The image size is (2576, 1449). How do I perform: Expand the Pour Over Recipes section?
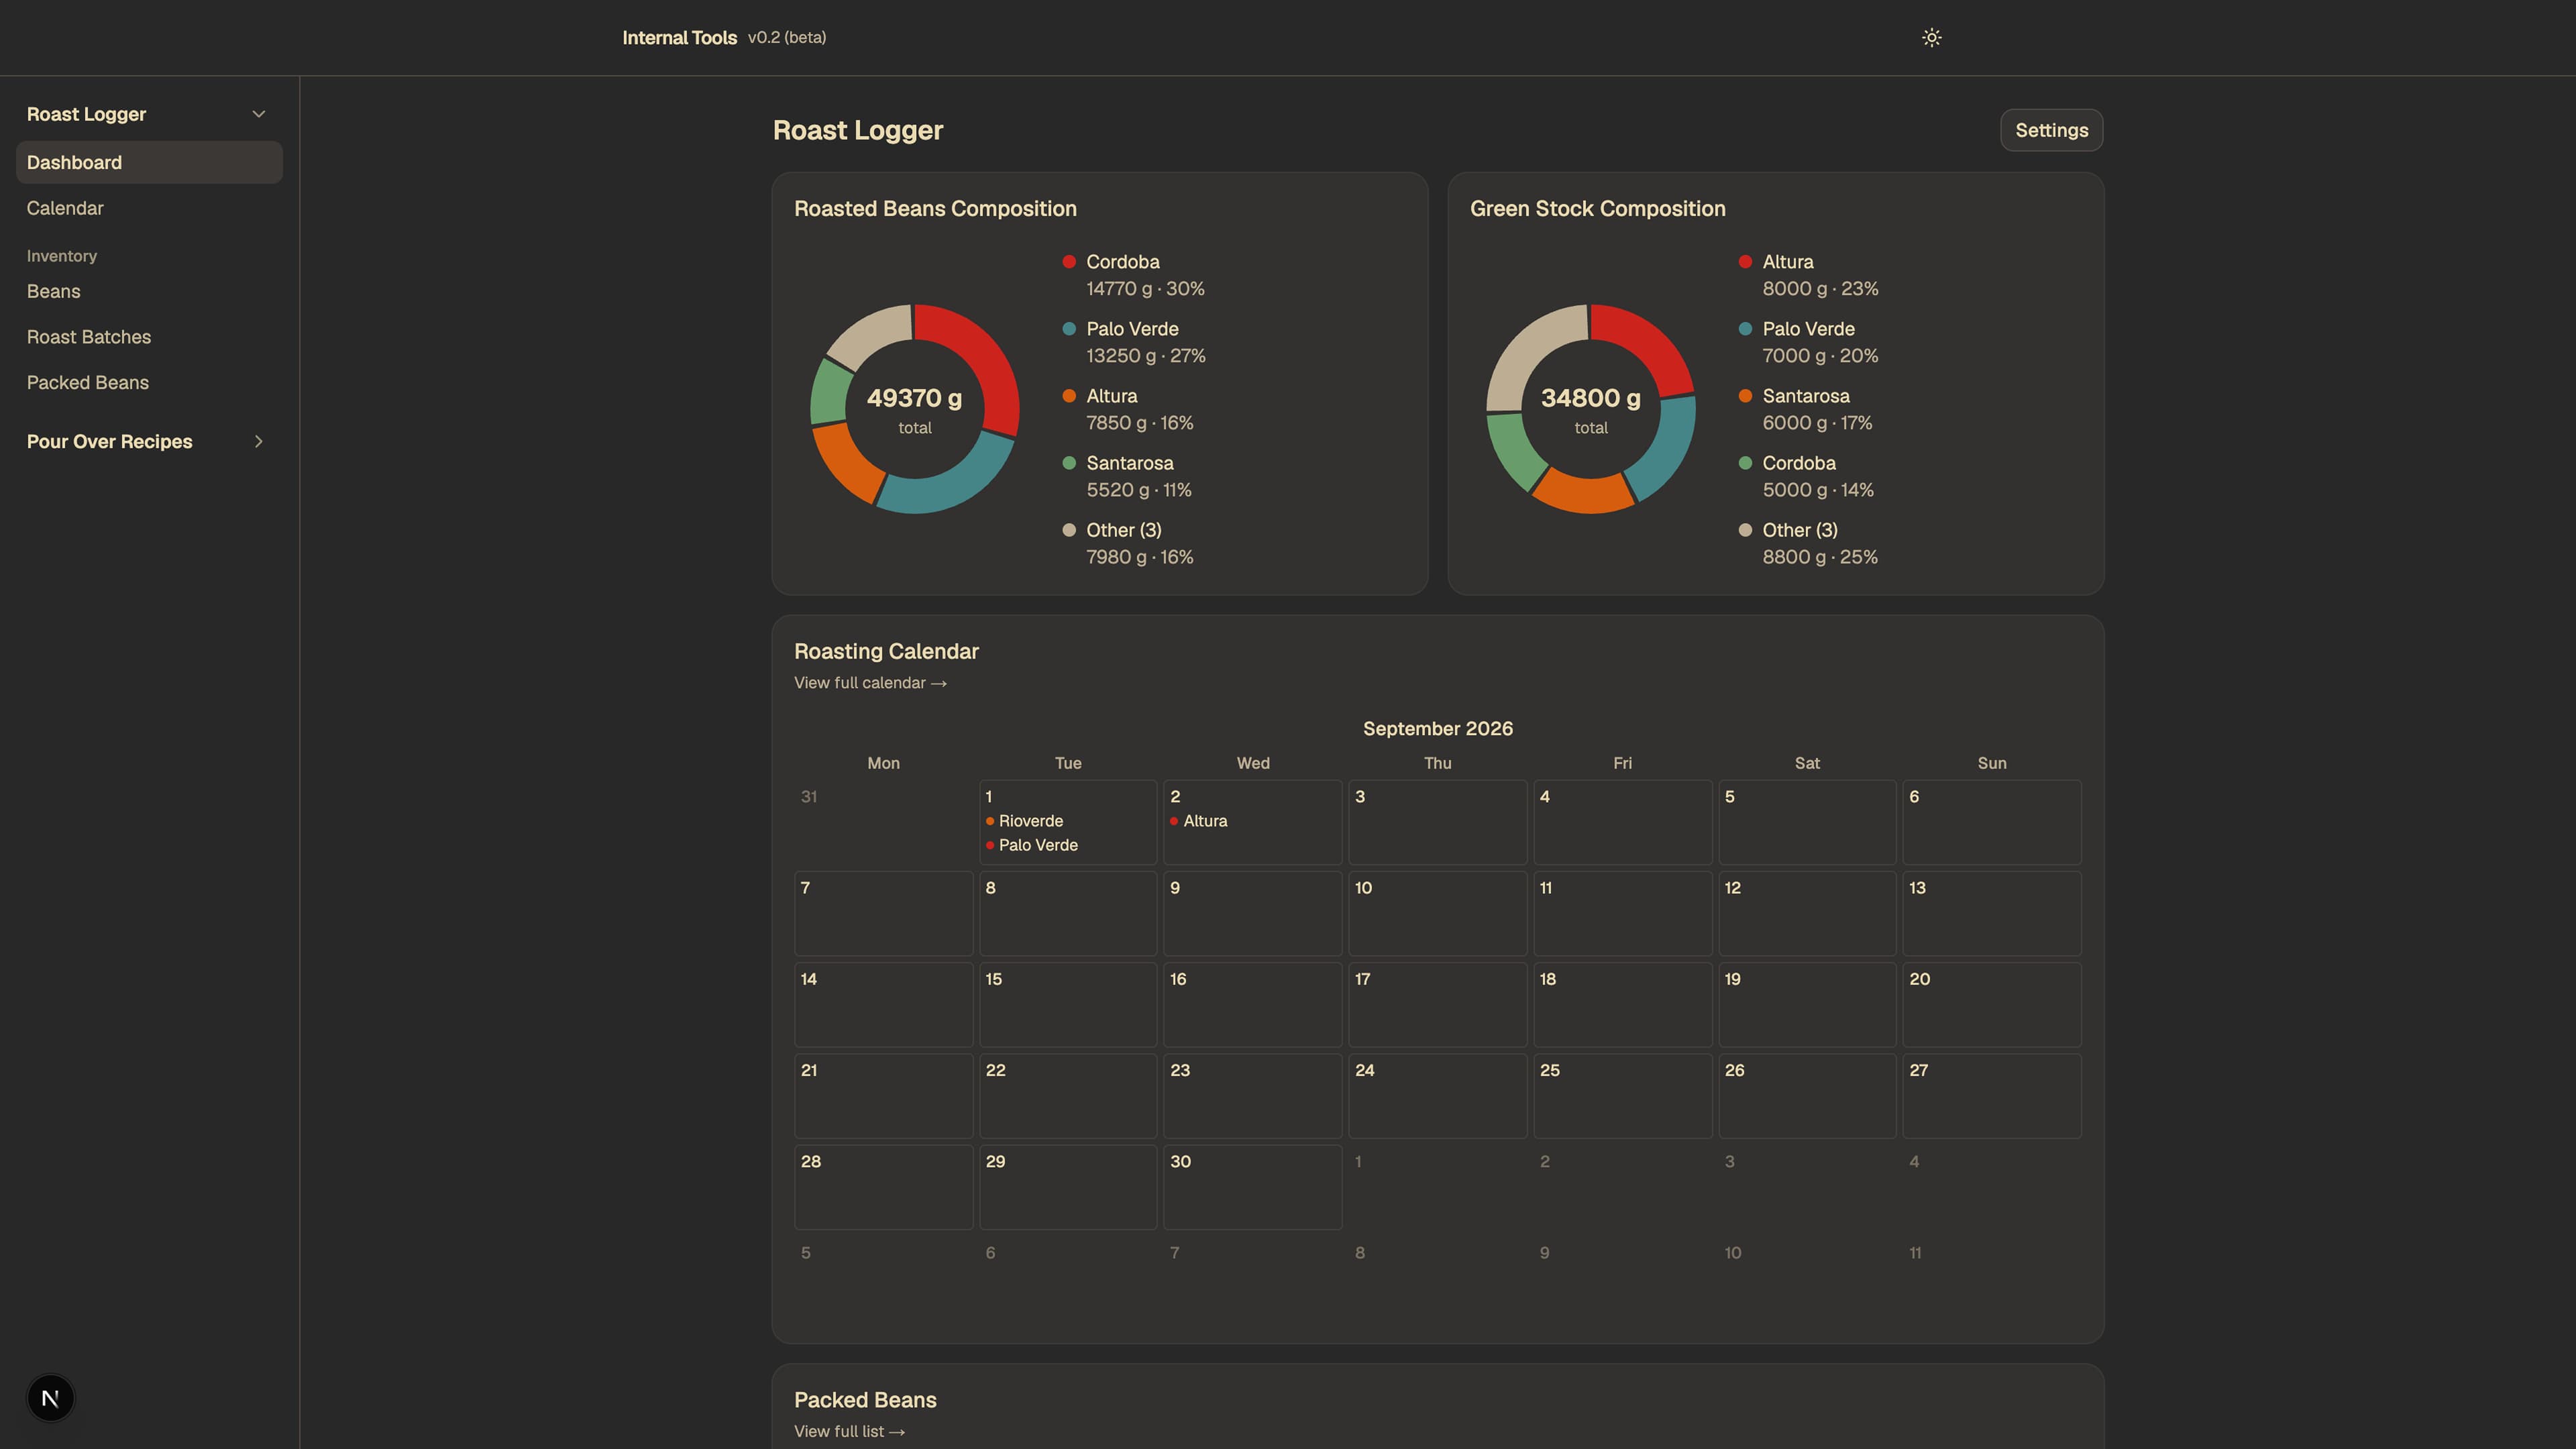point(259,441)
